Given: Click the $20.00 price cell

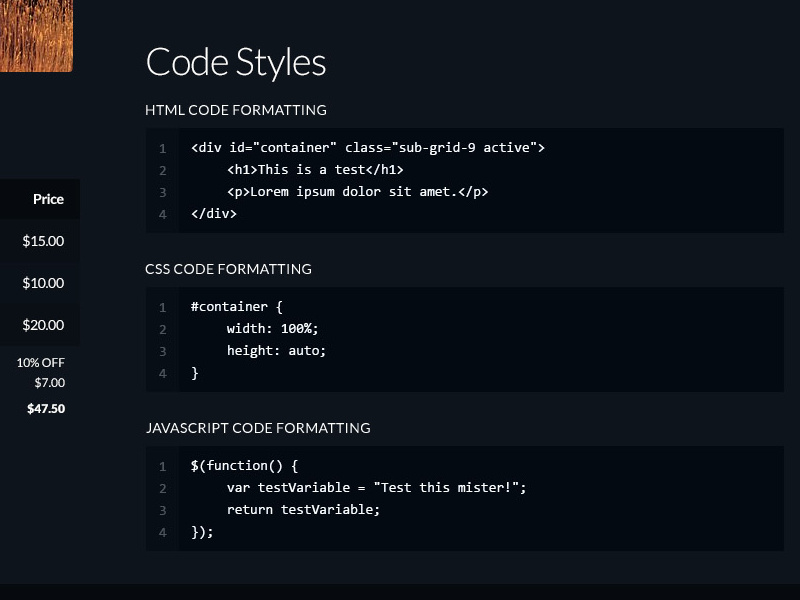Looking at the screenshot, I should tap(43, 325).
